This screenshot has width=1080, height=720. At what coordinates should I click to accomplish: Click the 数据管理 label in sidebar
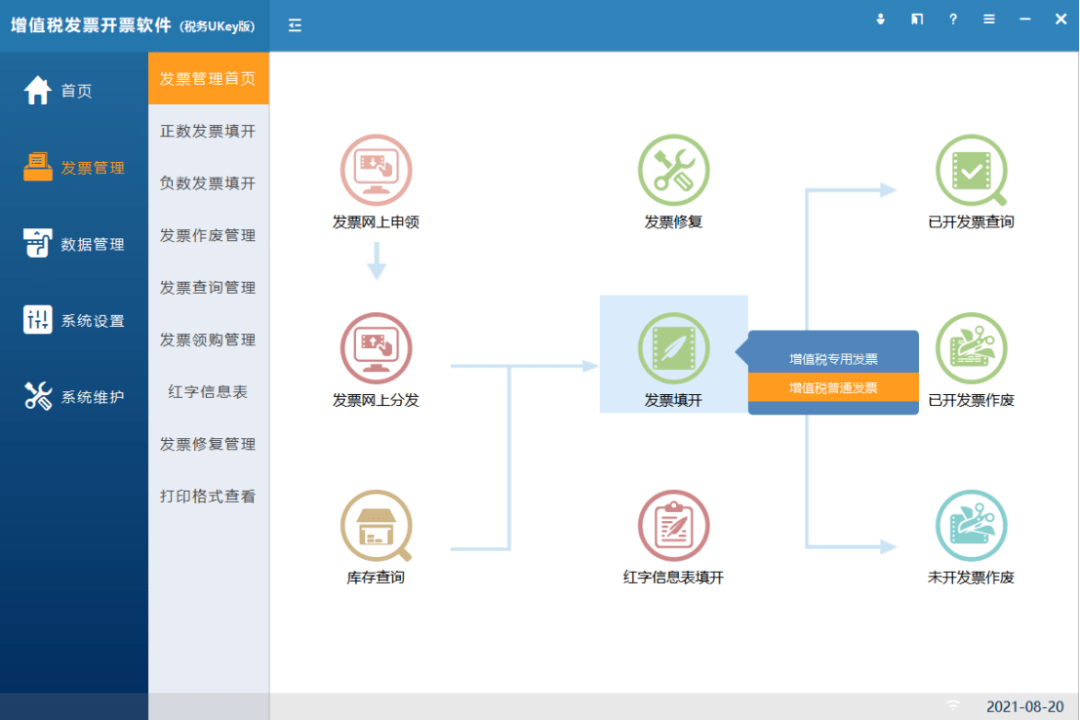[x=92, y=244]
